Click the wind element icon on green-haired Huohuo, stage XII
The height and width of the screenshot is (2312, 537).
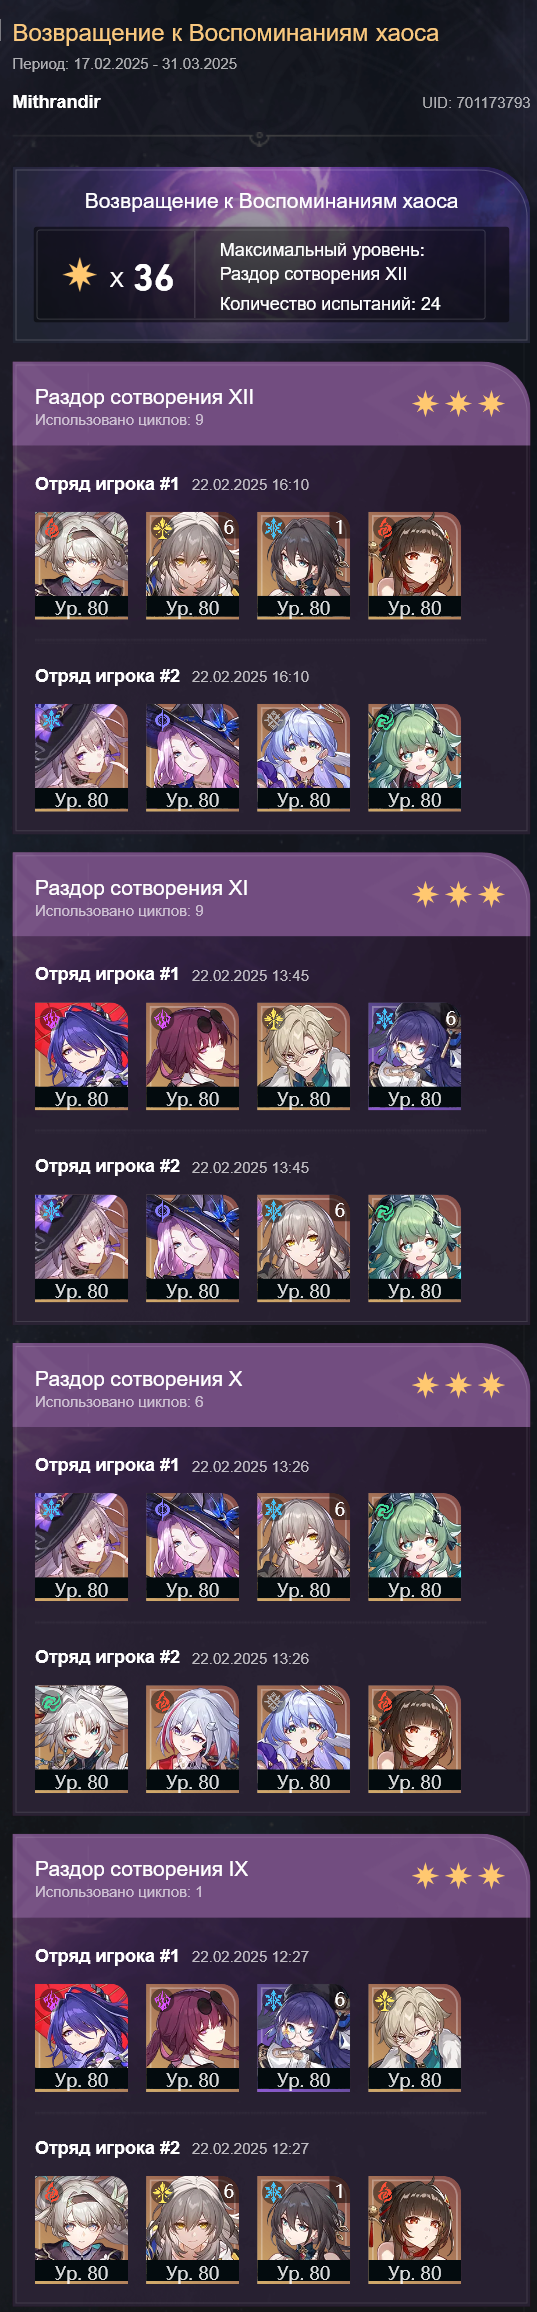[x=382, y=720]
